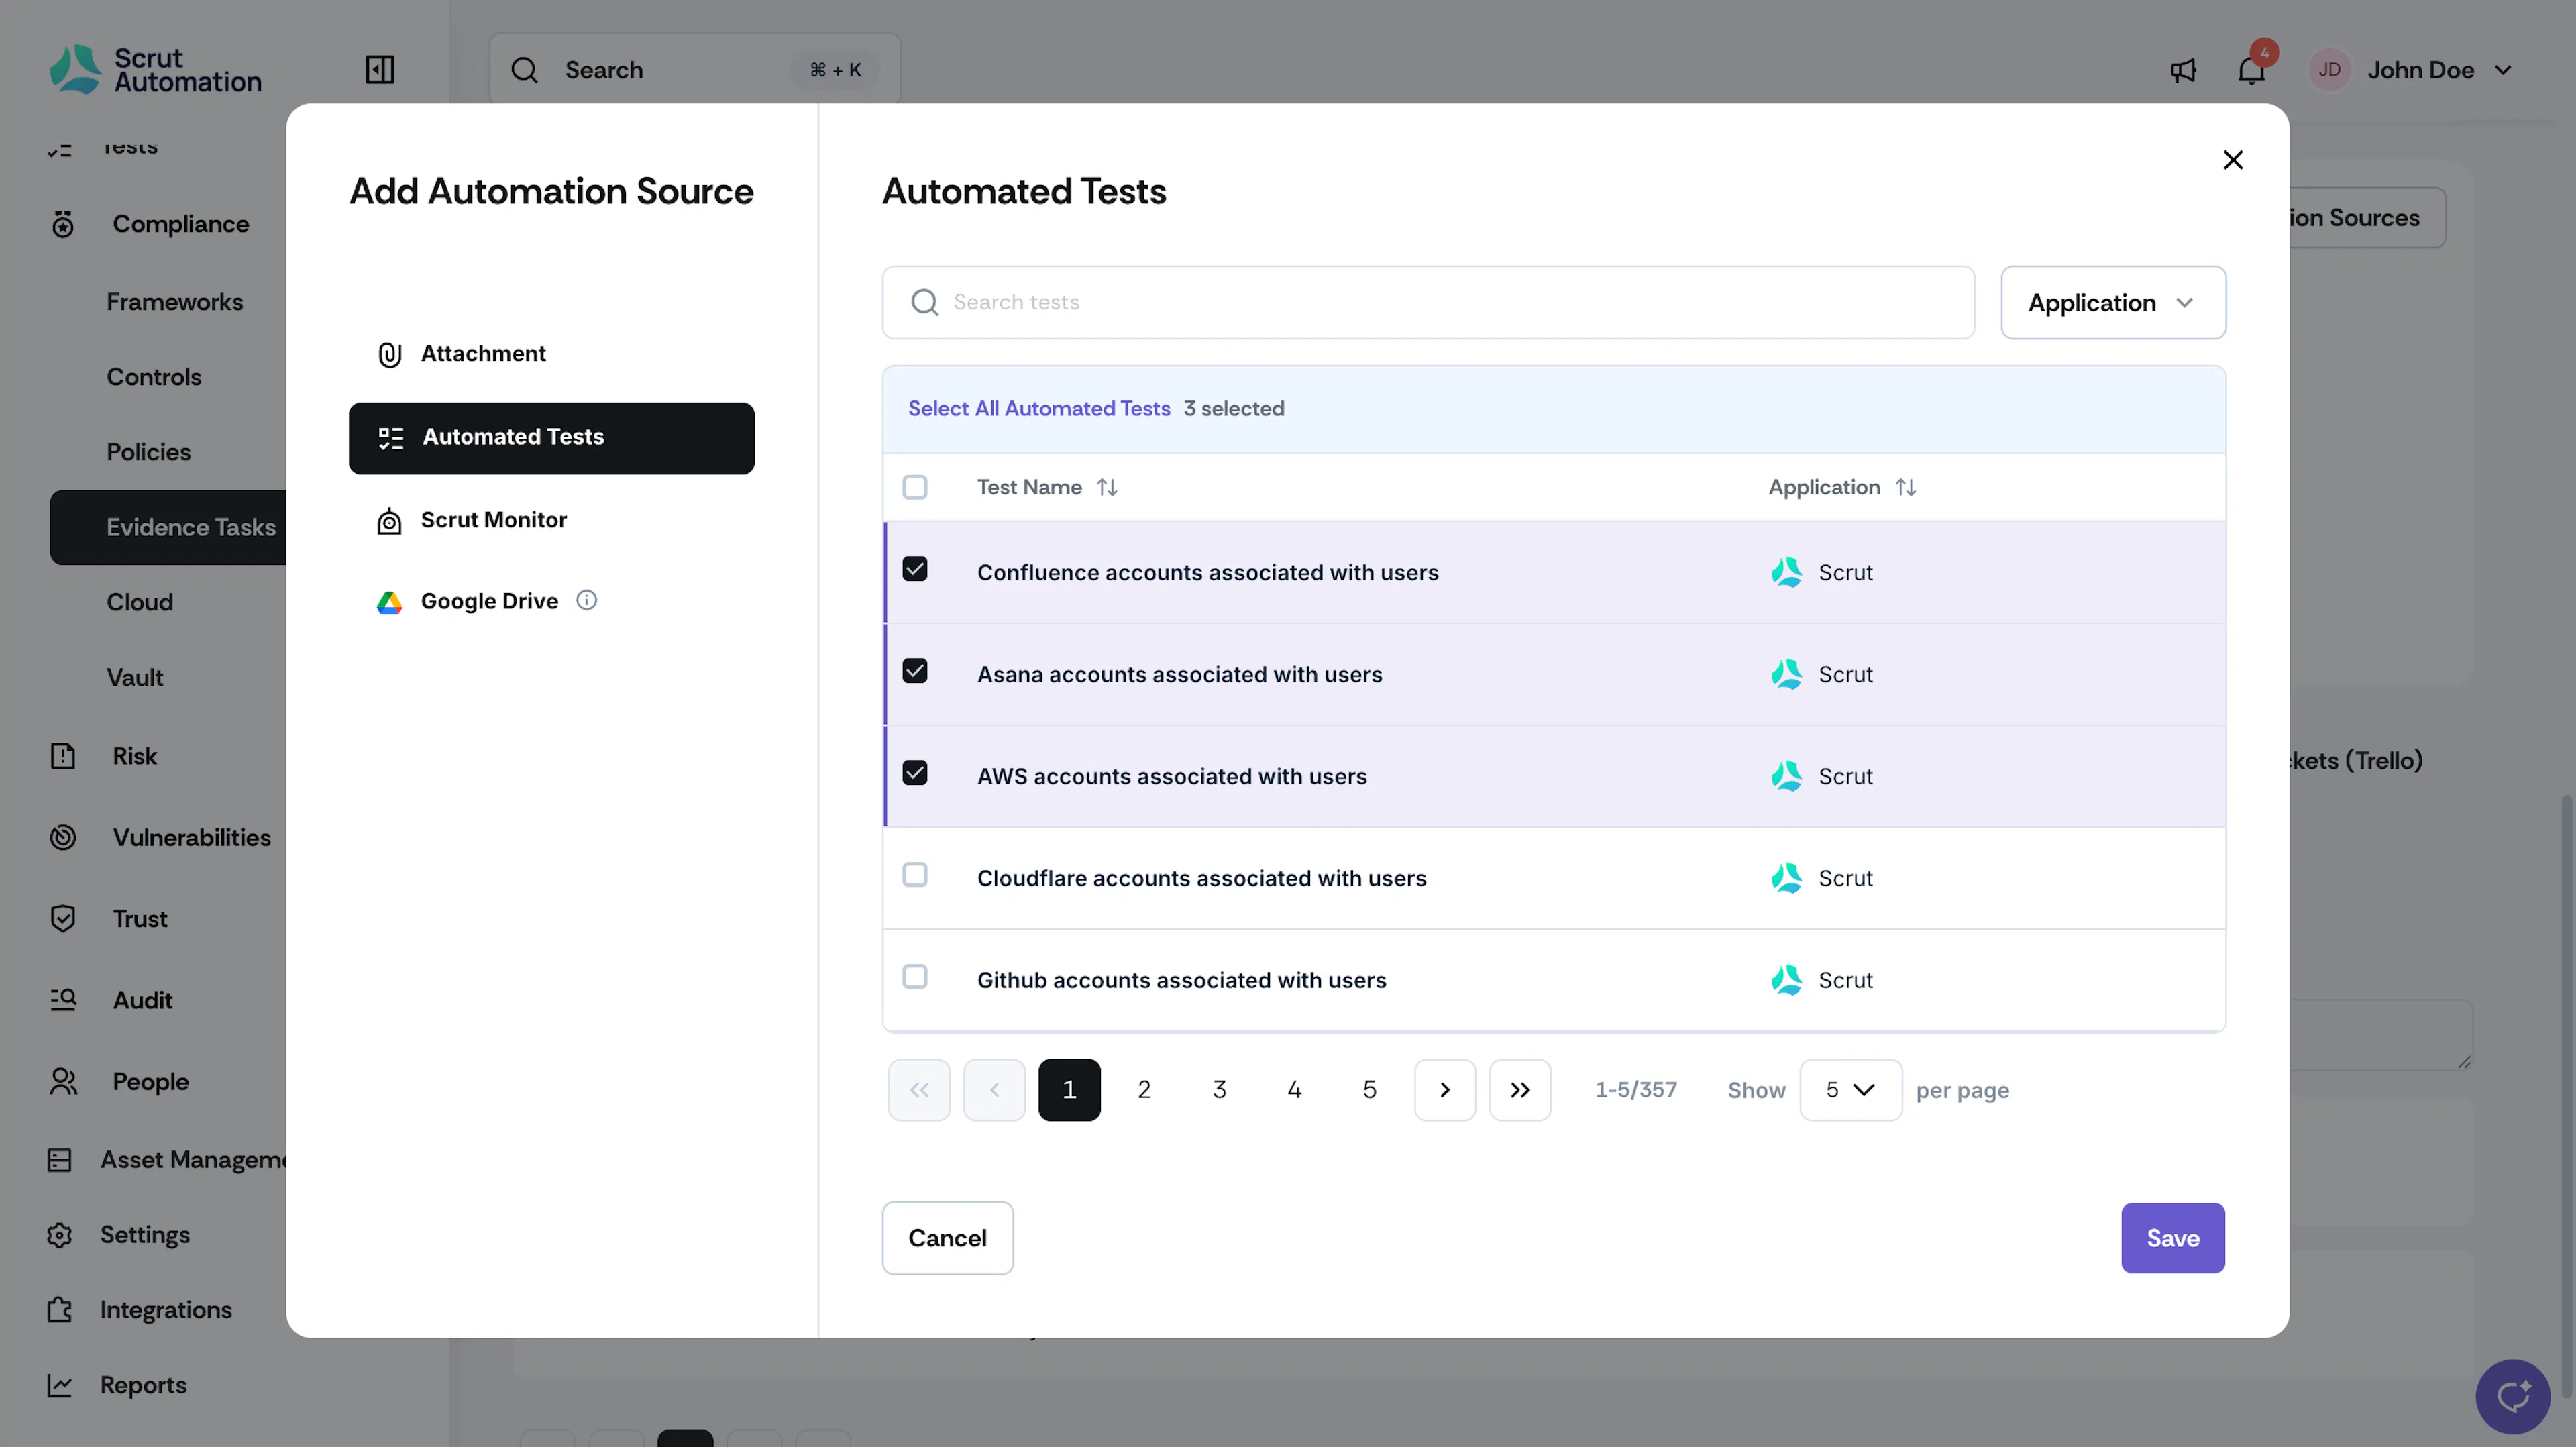
Task: Open the chat support bubble
Action: pos(2513,1396)
